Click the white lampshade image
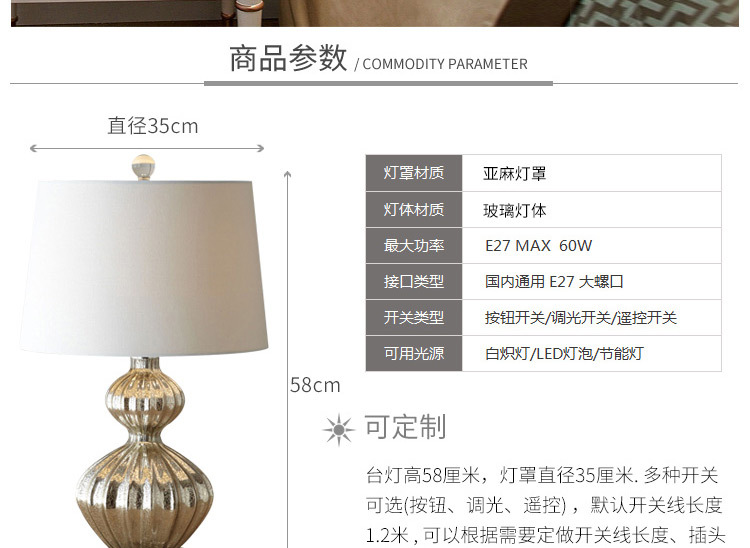750x548 pixels. pyautogui.click(x=144, y=268)
